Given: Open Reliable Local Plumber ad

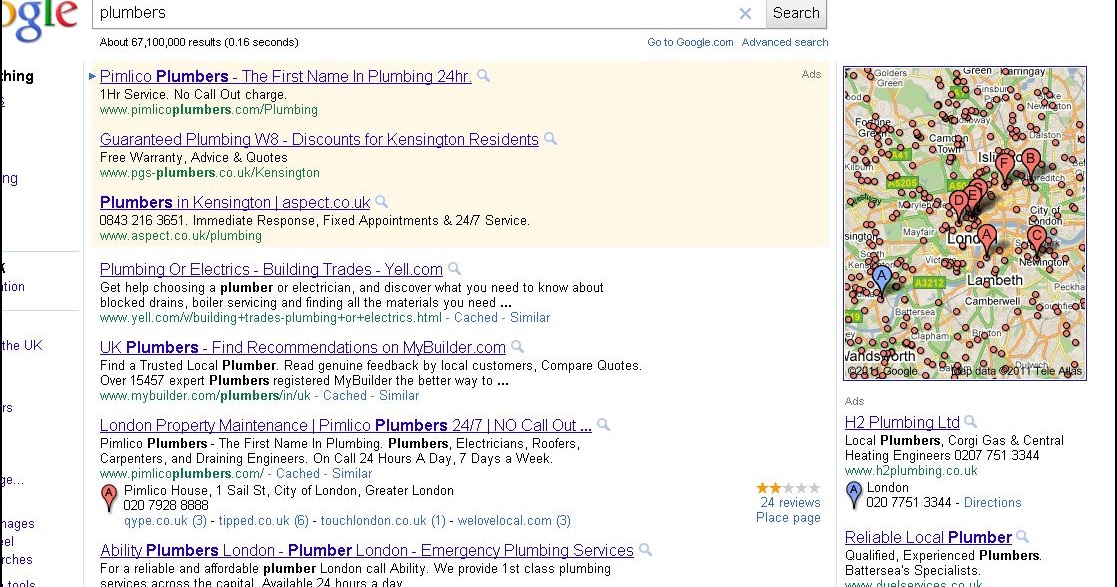Looking at the screenshot, I should point(928,537).
